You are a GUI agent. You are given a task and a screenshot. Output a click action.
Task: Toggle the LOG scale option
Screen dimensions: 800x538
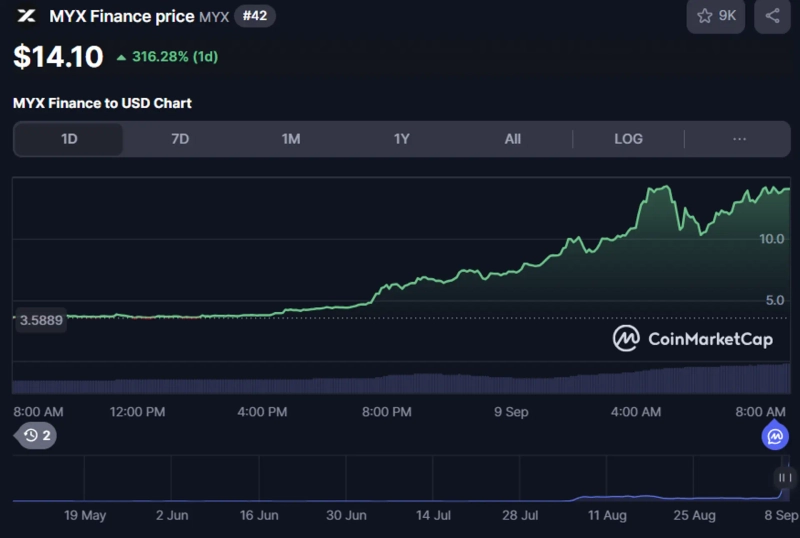(628, 139)
